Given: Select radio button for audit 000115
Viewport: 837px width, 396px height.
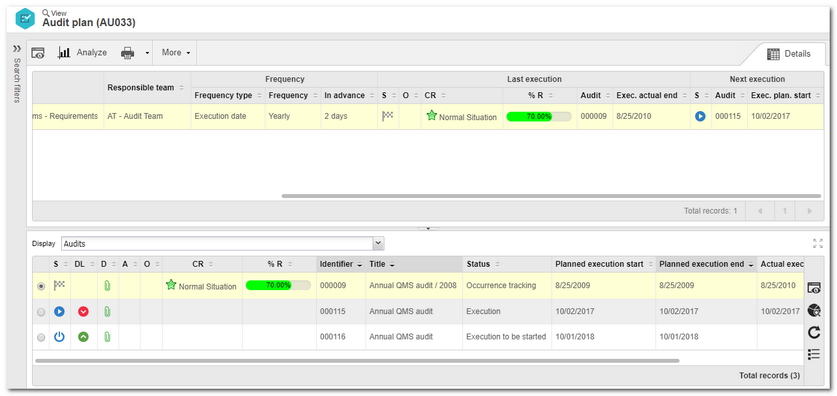Looking at the screenshot, I should click(41, 312).
